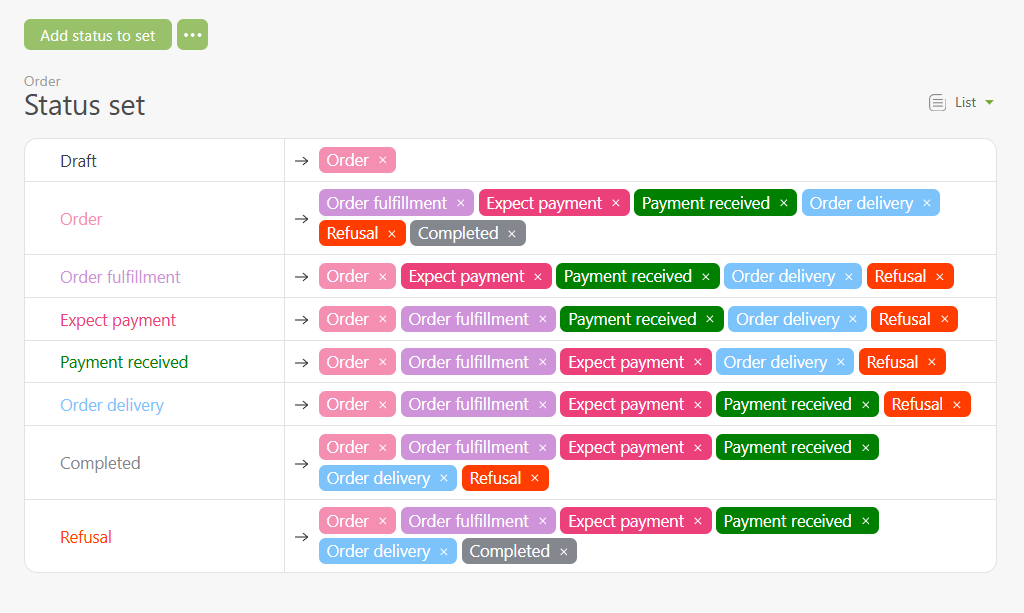Viewport: 1024px width, 613px height.
Task: Remove Completed tag from Order row
Action: [x=512, y=234]
